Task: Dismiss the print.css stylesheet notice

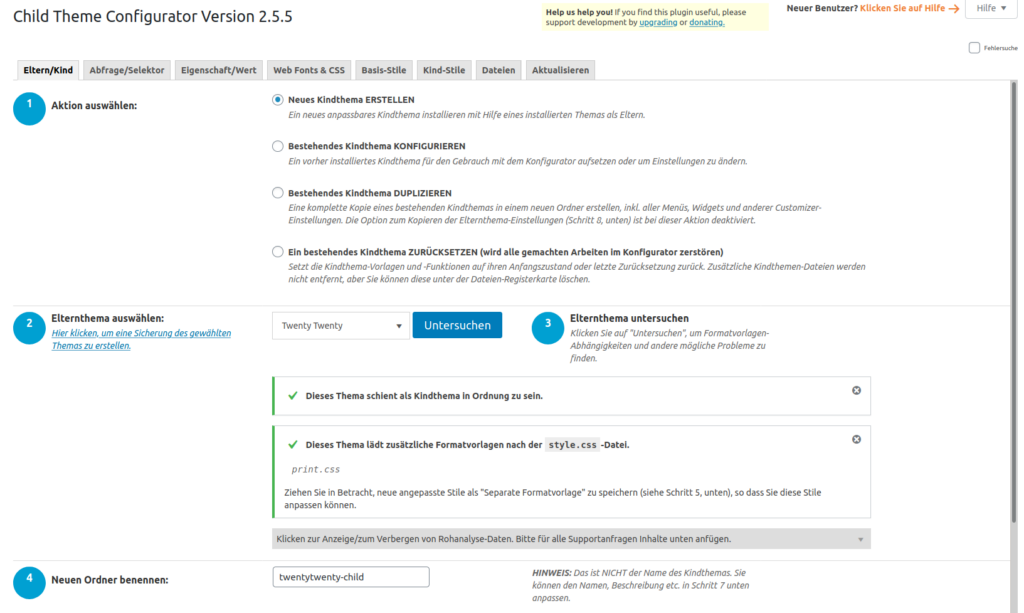Action: click(x=856, y=439)
